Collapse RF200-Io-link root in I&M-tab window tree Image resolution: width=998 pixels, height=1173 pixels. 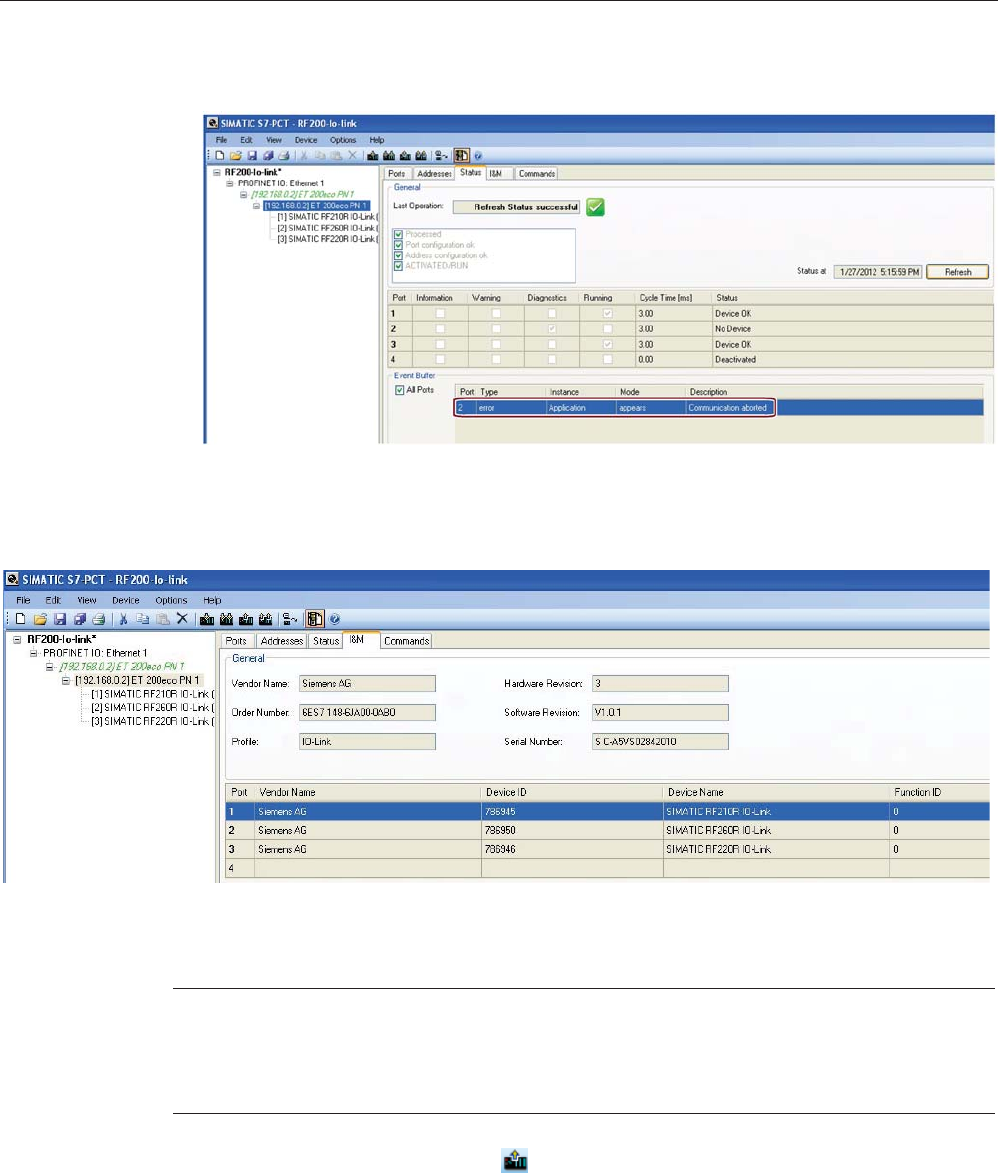17,640
